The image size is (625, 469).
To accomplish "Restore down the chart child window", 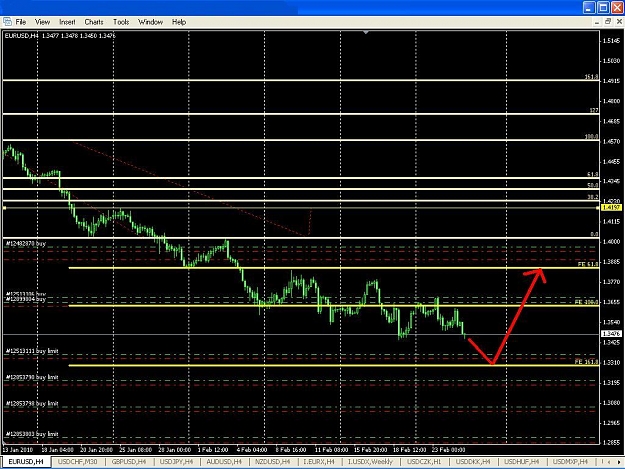I will 608,22.
